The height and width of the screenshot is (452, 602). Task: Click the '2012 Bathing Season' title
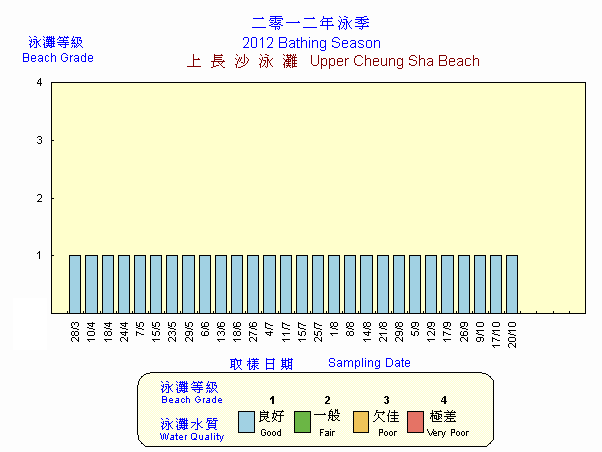click(311, 43)
